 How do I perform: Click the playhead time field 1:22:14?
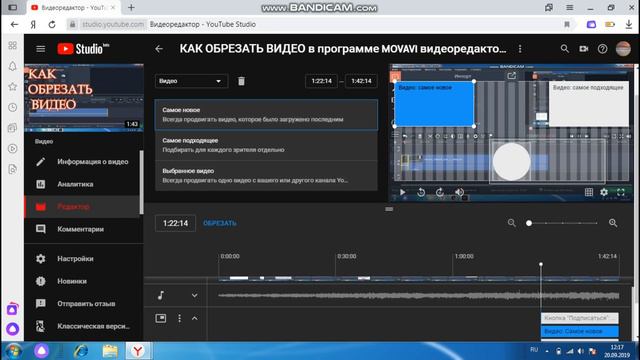(x=176, y=223)
